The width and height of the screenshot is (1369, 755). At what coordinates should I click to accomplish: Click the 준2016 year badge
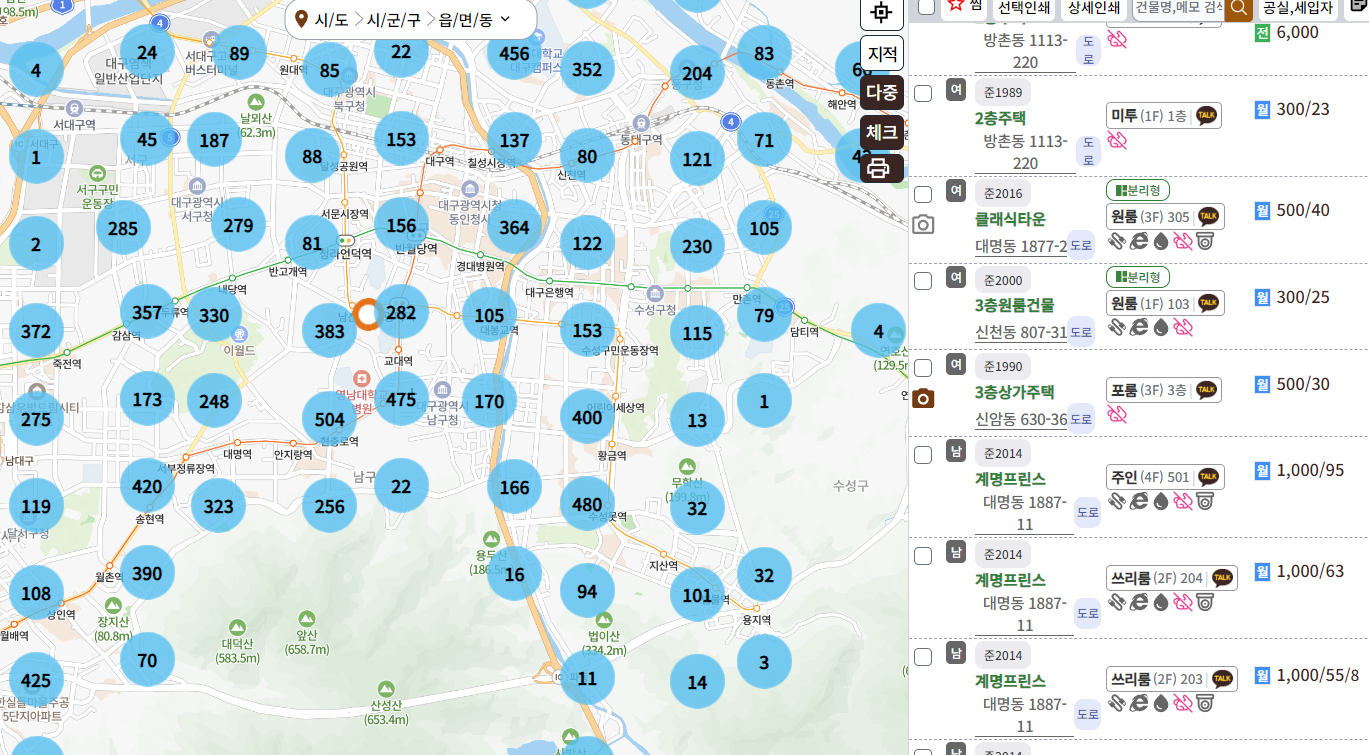pos(1003,194)
